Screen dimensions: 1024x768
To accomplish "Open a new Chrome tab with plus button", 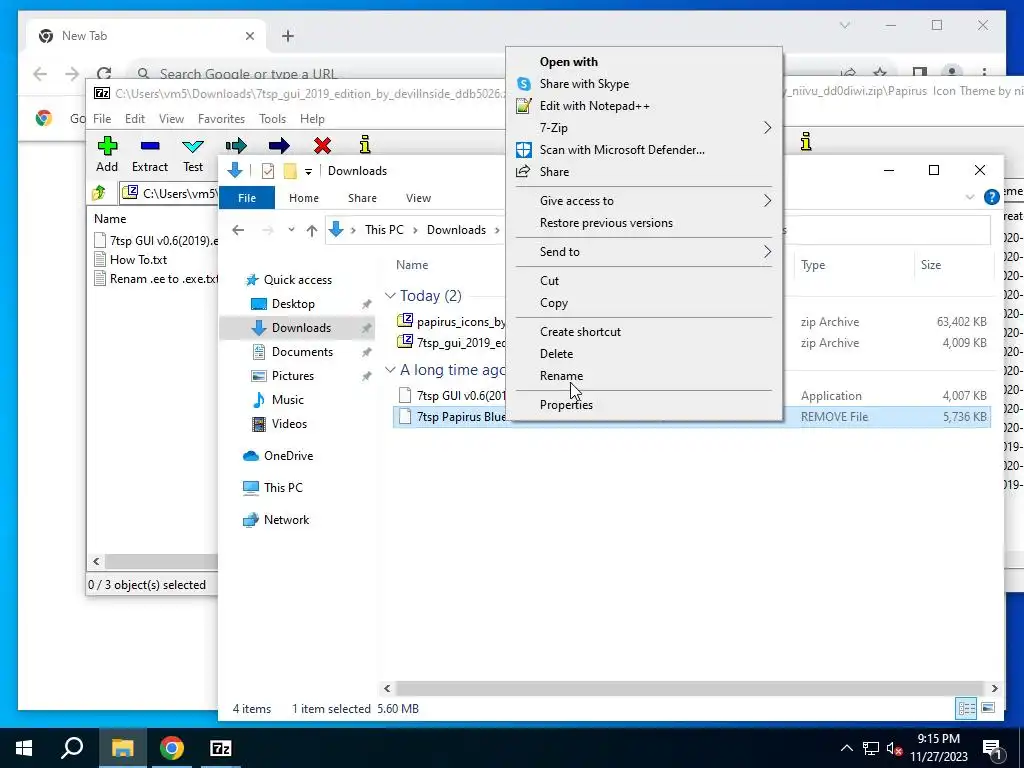I will pos(288,36).
